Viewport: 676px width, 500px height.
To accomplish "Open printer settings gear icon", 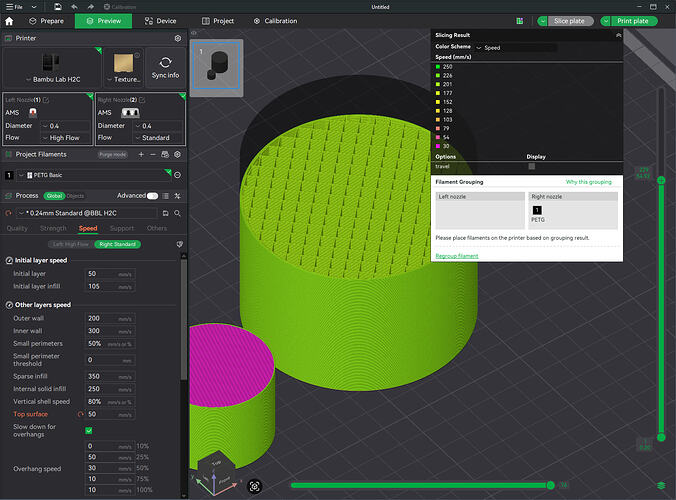I will (x=178, y=38).
